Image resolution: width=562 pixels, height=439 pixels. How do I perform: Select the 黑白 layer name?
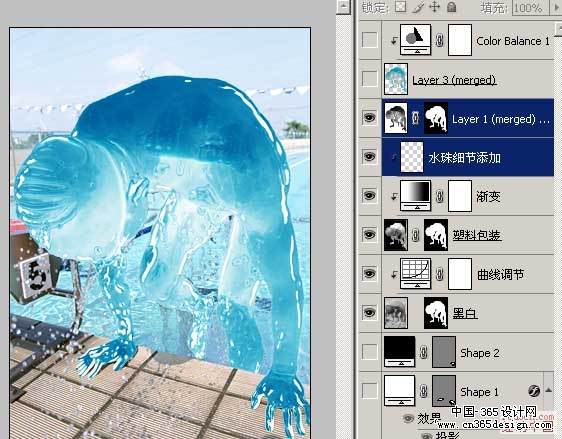coord(465,313)
